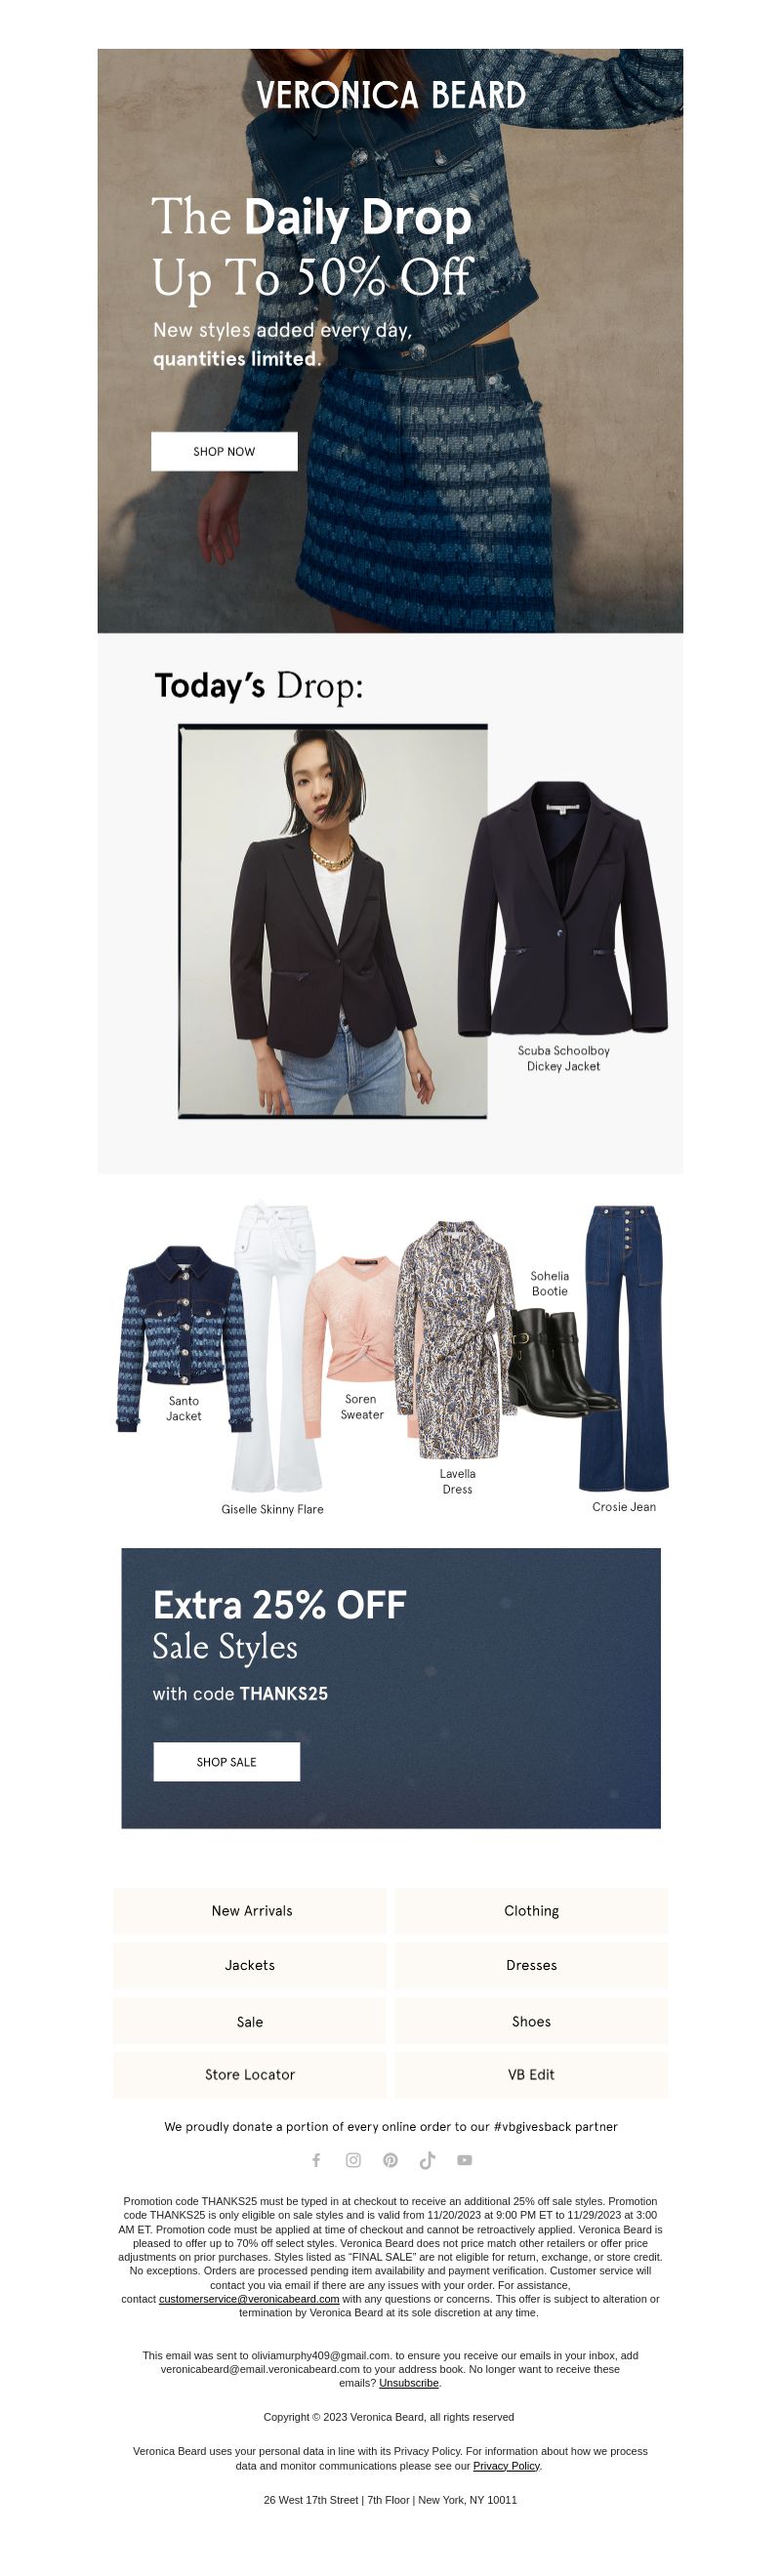Screen dimensions: 781x2576
Task: Open the Privacy Policy link
Action: click(x=506, y=2466)
